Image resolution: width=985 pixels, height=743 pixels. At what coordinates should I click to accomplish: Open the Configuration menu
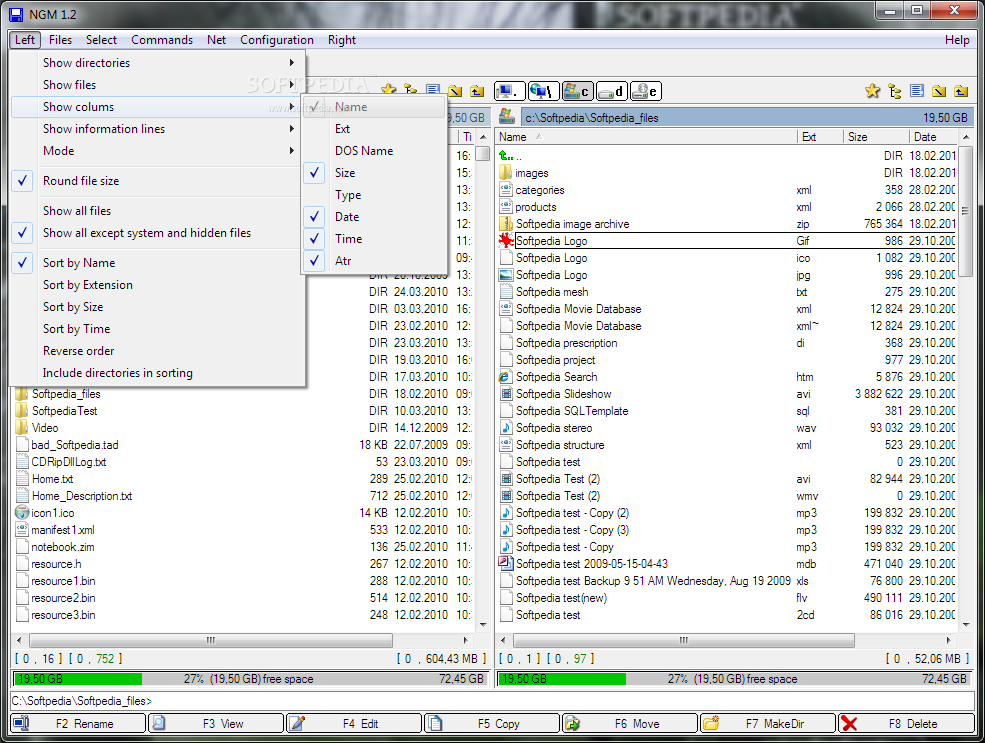coord(276,40)
